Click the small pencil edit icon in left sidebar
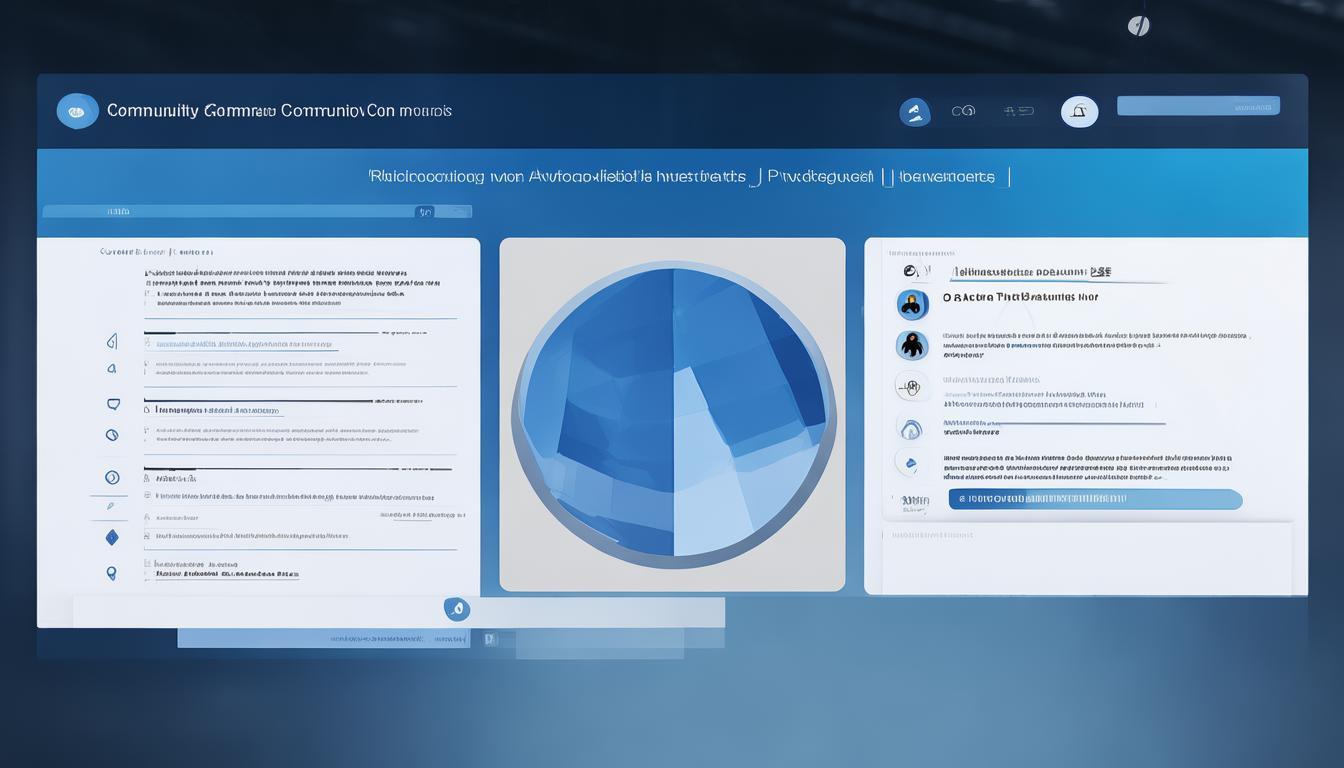Viewport: 1344px width, 768px height. click(x=111, y=507)
